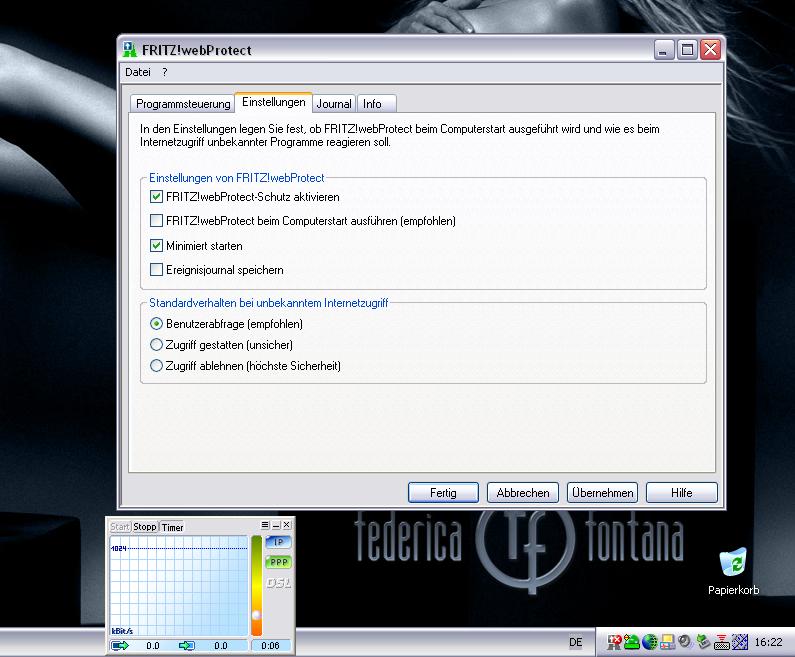This screenshot has height=657, width=795.
Task: Click the DE language indicator in the taskbar
Action: 575,642
